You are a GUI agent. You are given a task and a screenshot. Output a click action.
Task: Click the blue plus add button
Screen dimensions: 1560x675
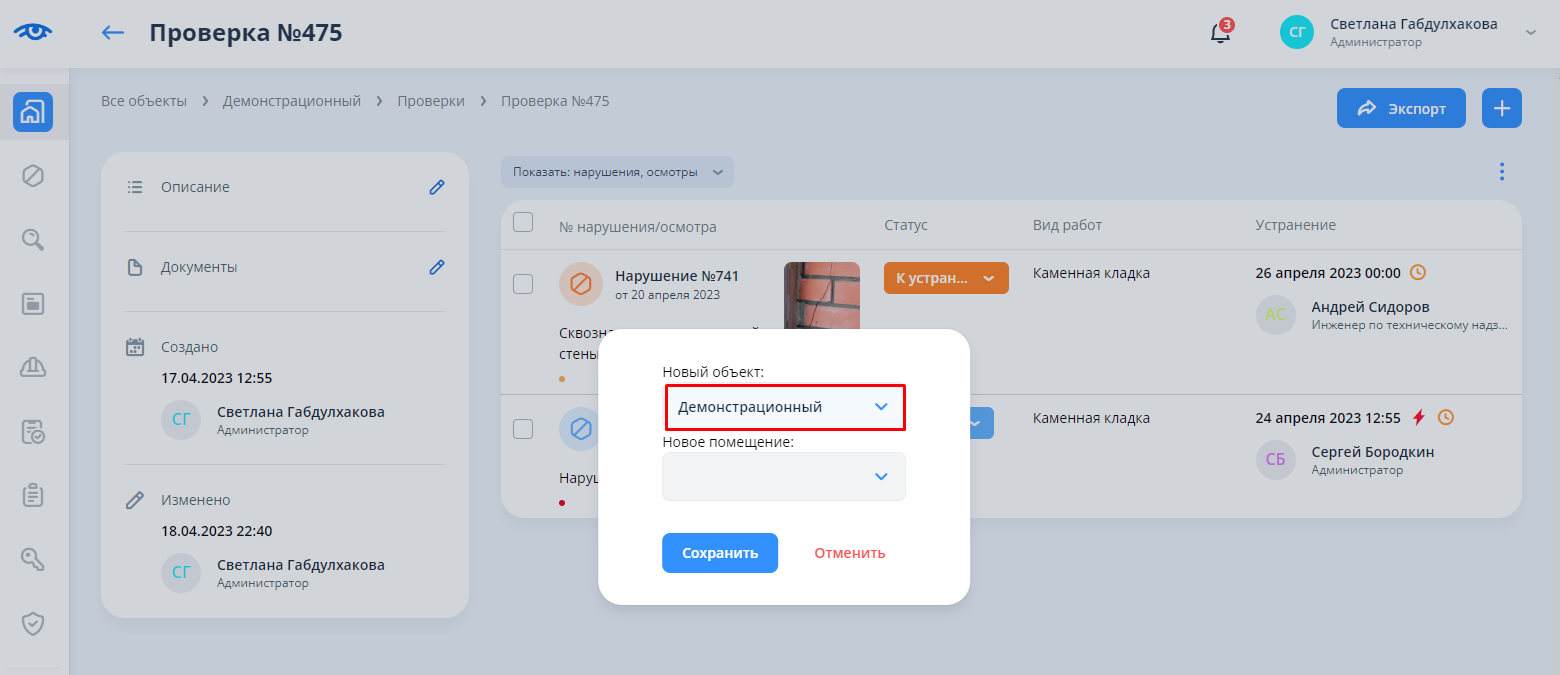click(x=1501, y=108)
